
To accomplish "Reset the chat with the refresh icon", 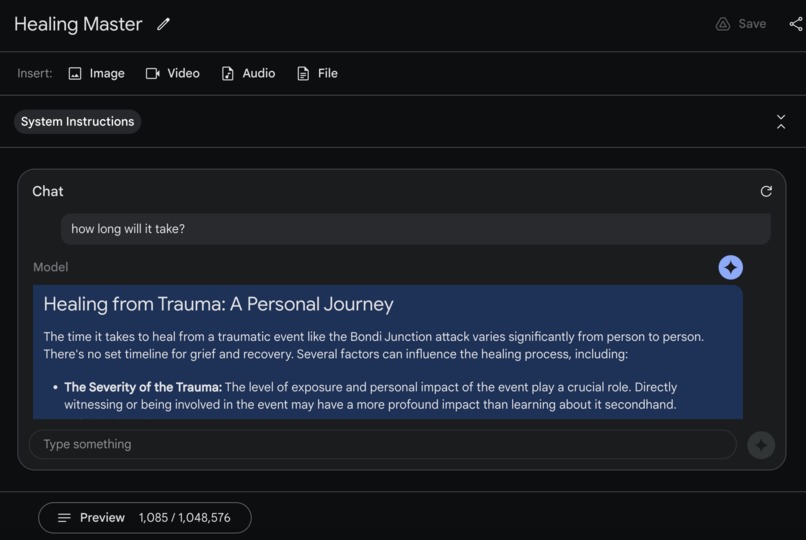I will (x=766, y=191).
